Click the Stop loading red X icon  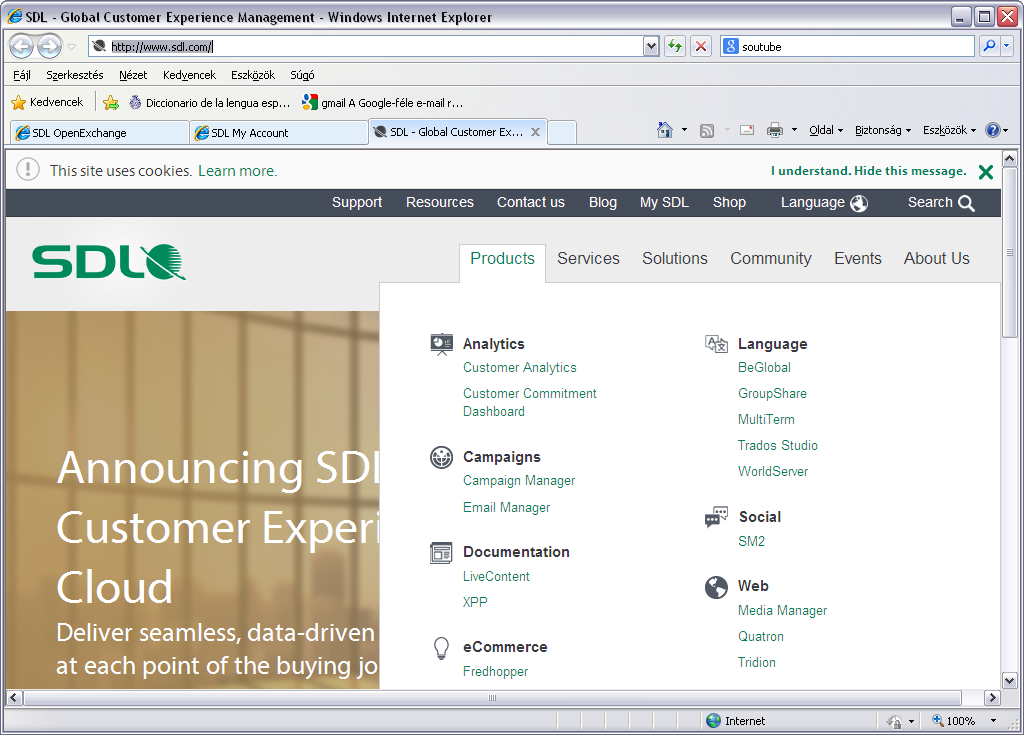pos(701,46)
